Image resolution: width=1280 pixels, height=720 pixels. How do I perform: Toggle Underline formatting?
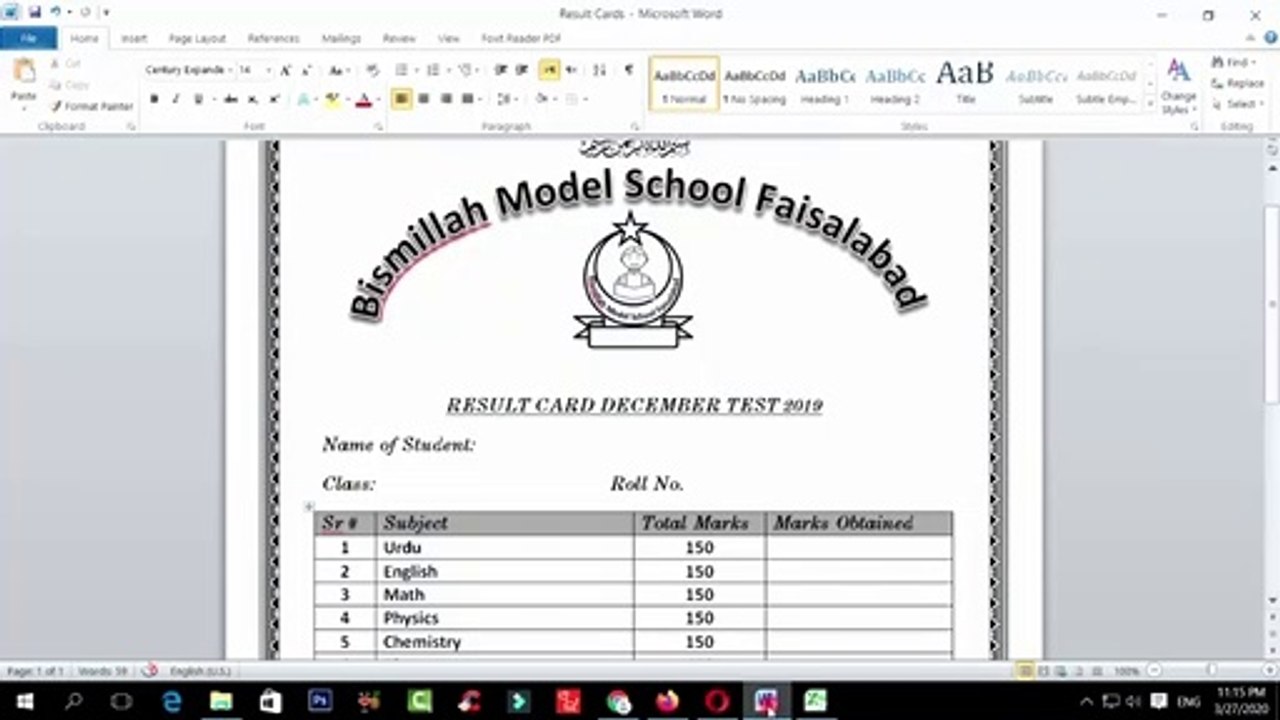tap(197, 99)
